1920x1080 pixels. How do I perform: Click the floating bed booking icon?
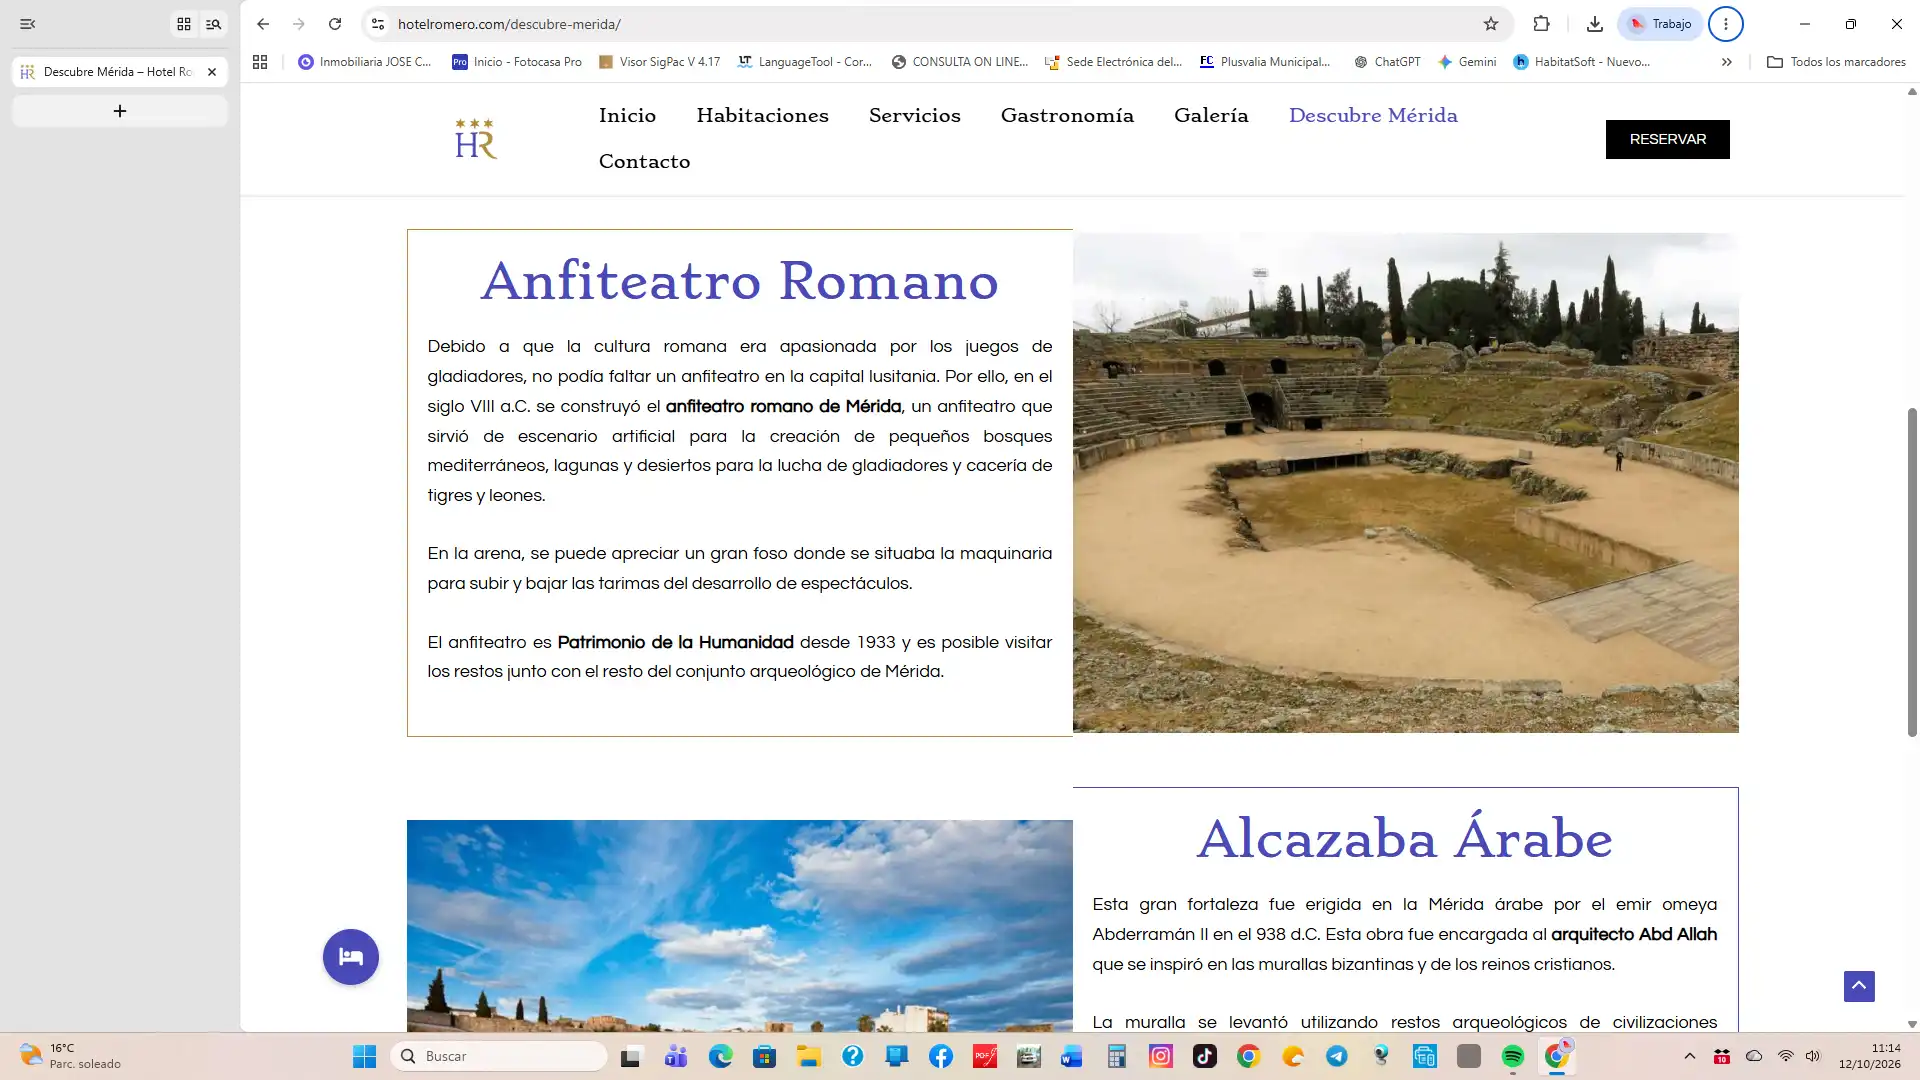point(351,957)
